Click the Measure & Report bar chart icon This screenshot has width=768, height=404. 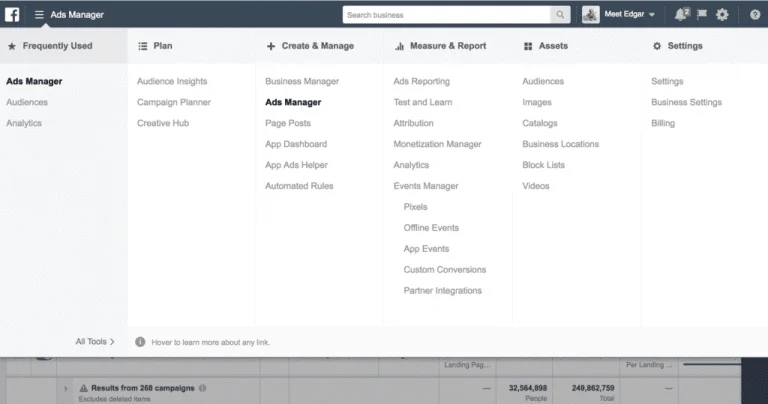coord(399,46)
